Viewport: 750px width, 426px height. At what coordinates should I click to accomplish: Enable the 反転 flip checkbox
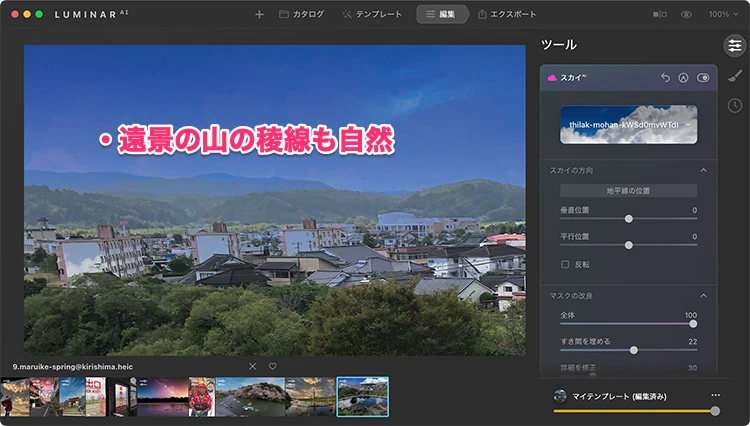pos(566,264)
